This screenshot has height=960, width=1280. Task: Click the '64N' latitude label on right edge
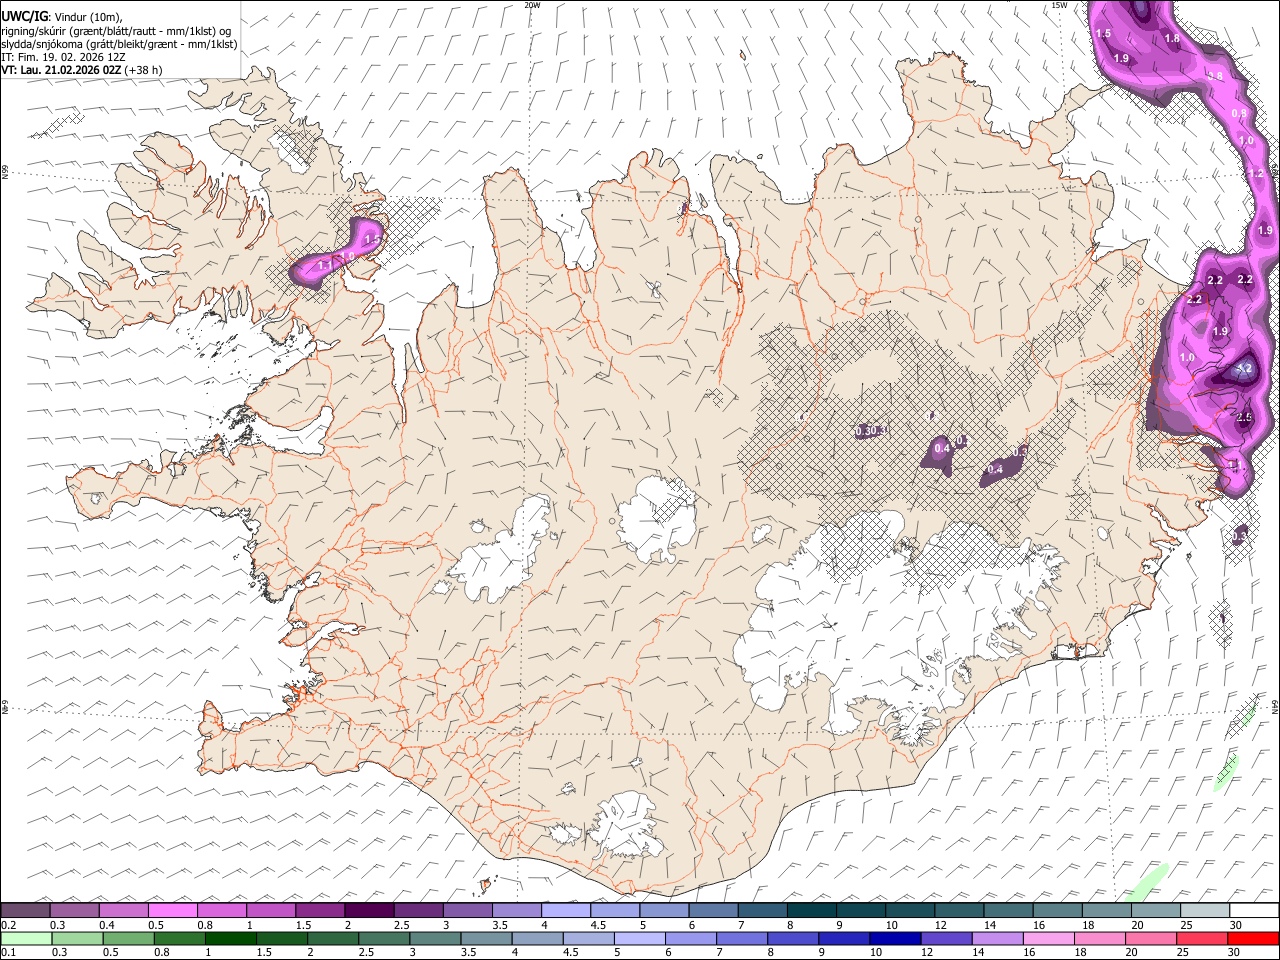click(1275, 705)
